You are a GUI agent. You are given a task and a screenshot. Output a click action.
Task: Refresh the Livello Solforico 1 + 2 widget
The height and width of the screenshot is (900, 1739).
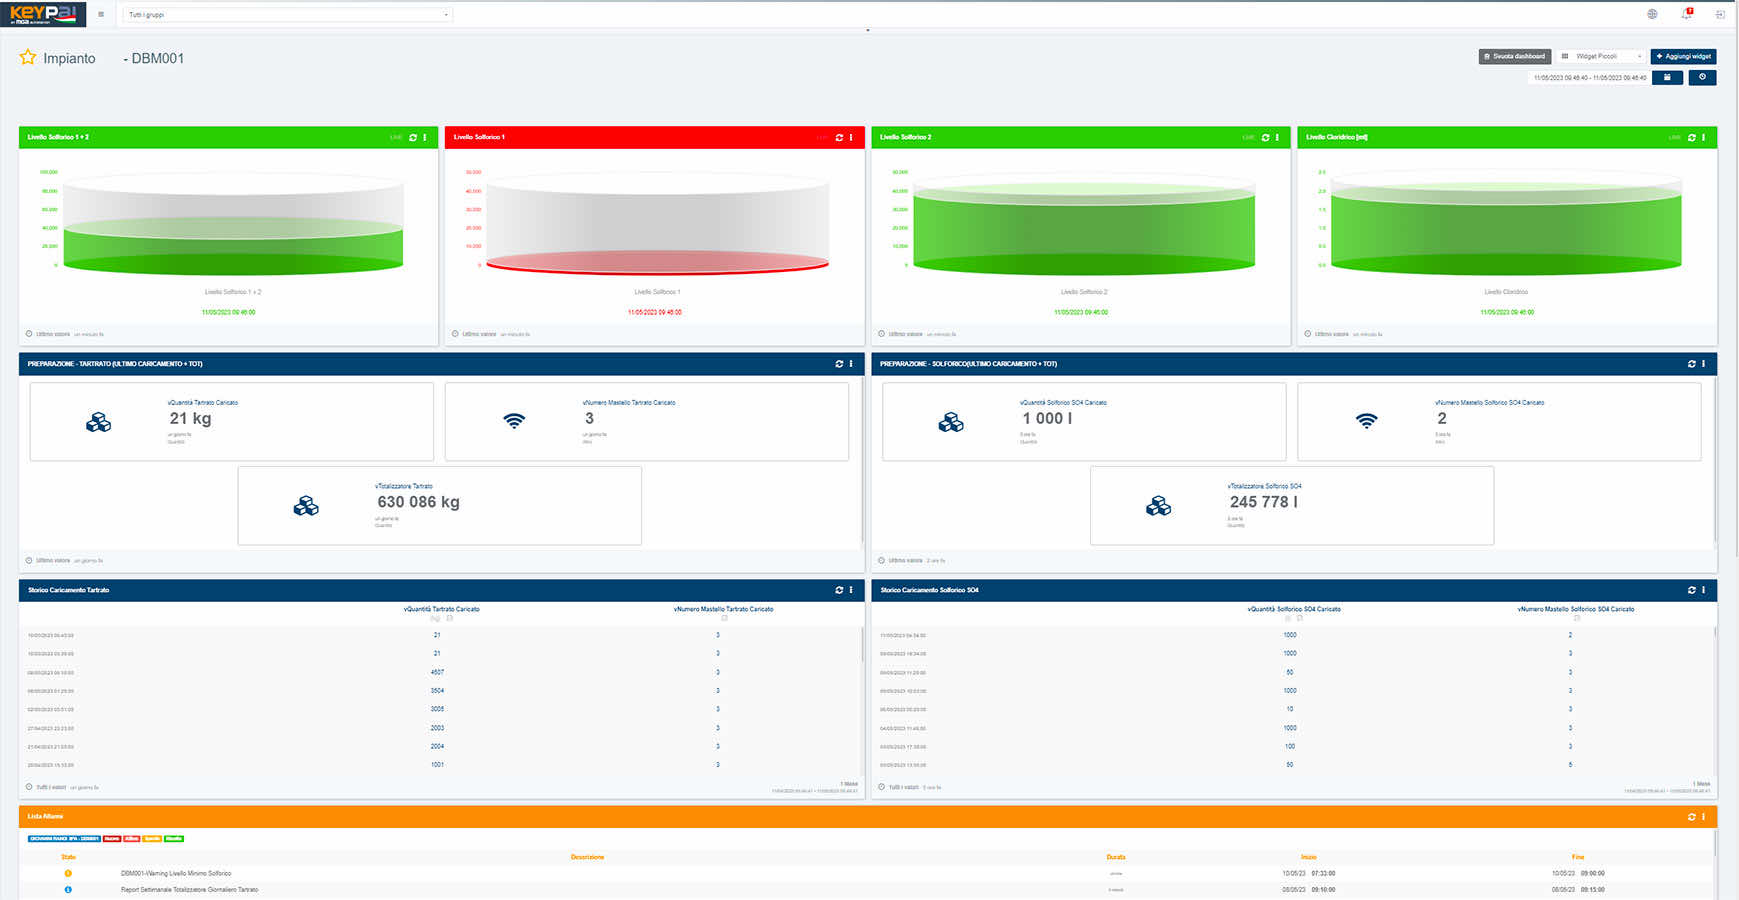(x=413, y=137)
